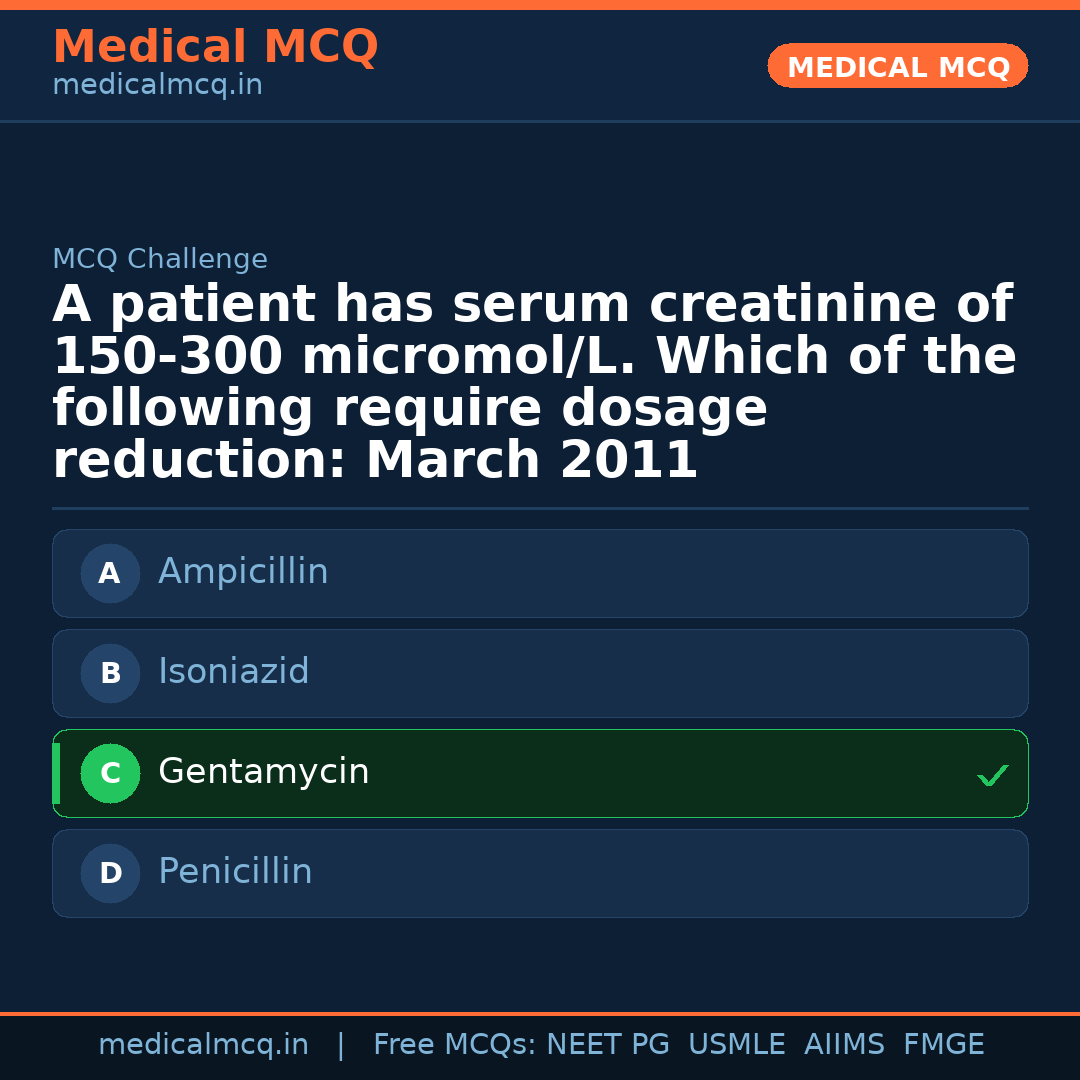
Task: Click the "MCQ Challenge" label
Action: 160,260
